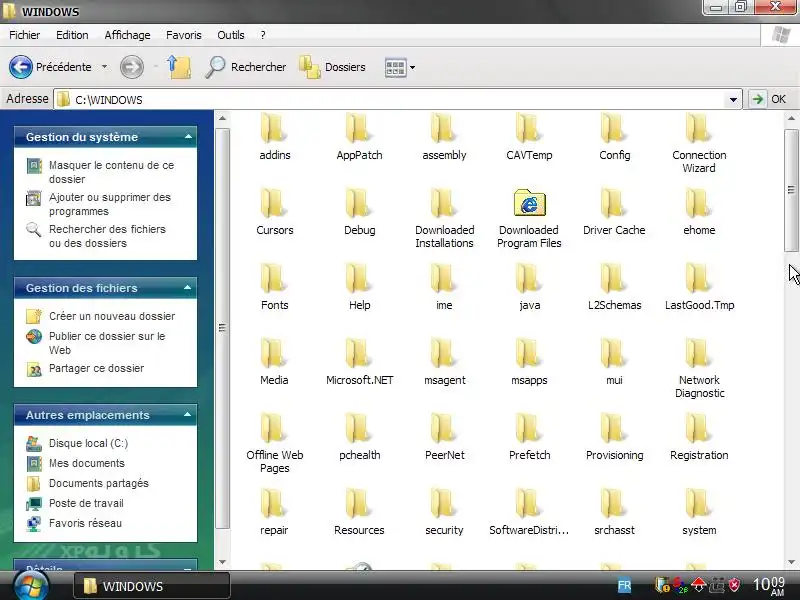
Task: Open the Favoris menu
Action: click(184, 35)
